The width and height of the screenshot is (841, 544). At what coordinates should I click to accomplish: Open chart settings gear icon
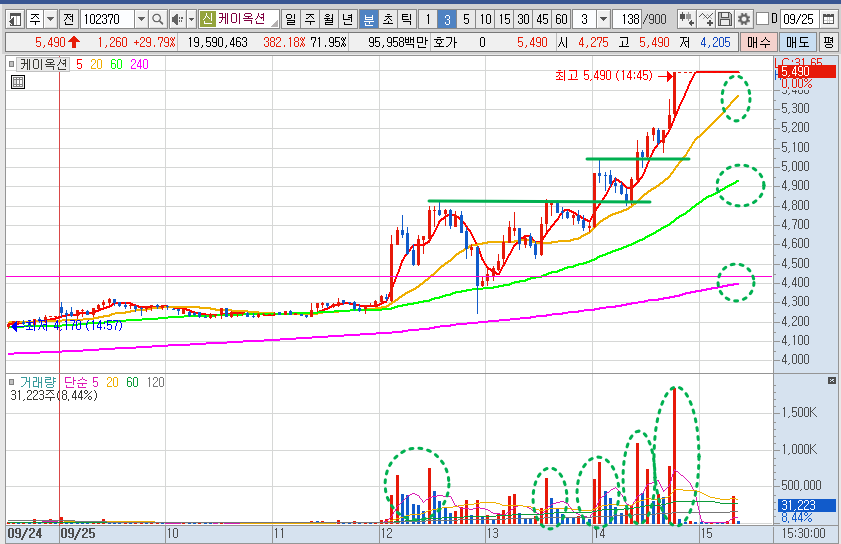point(743,20)
